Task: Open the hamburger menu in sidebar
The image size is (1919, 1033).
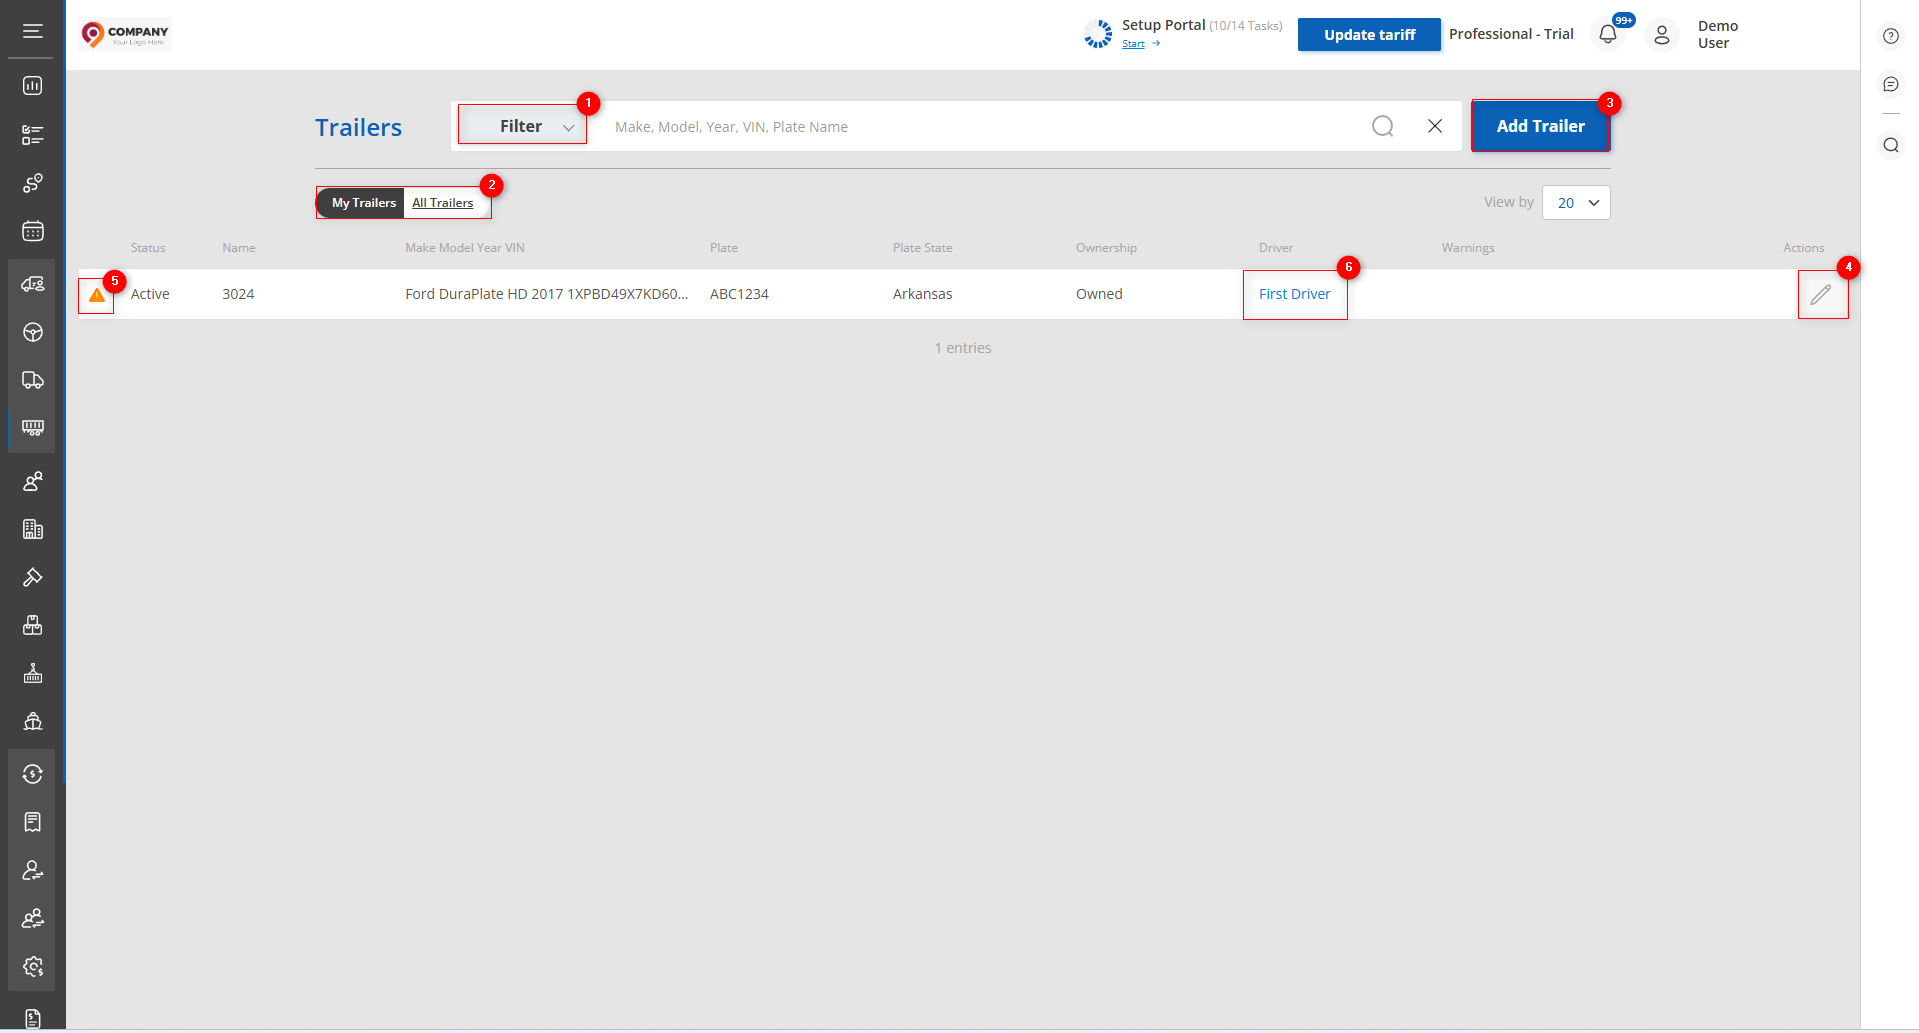Action: (x=33, y=31)
